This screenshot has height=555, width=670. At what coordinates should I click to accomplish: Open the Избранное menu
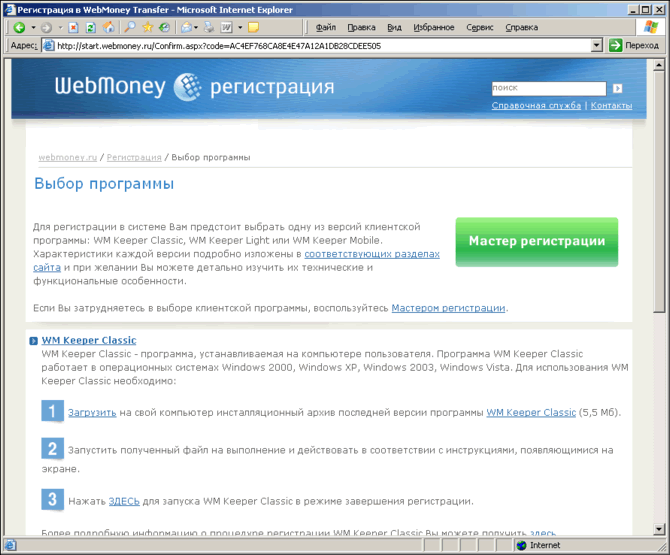point(433,27)
